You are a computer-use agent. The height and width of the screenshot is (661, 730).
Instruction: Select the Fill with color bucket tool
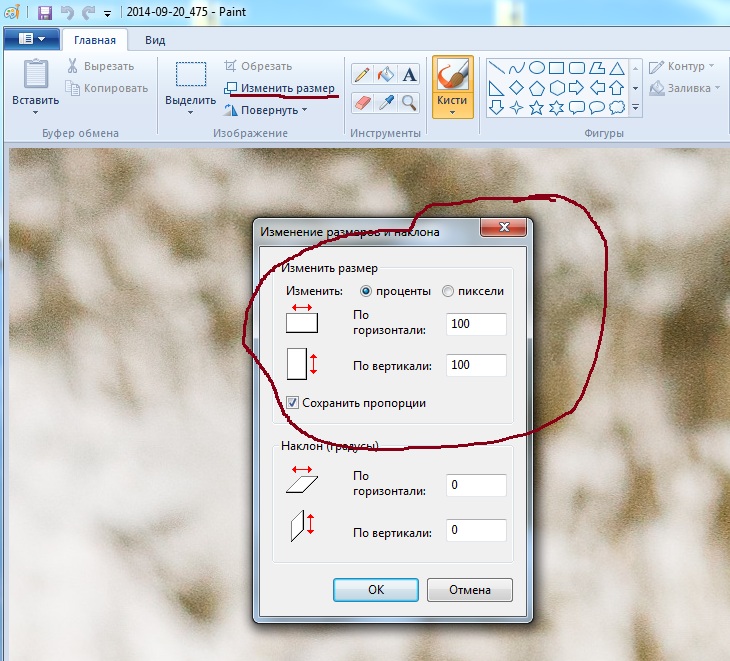385,74
